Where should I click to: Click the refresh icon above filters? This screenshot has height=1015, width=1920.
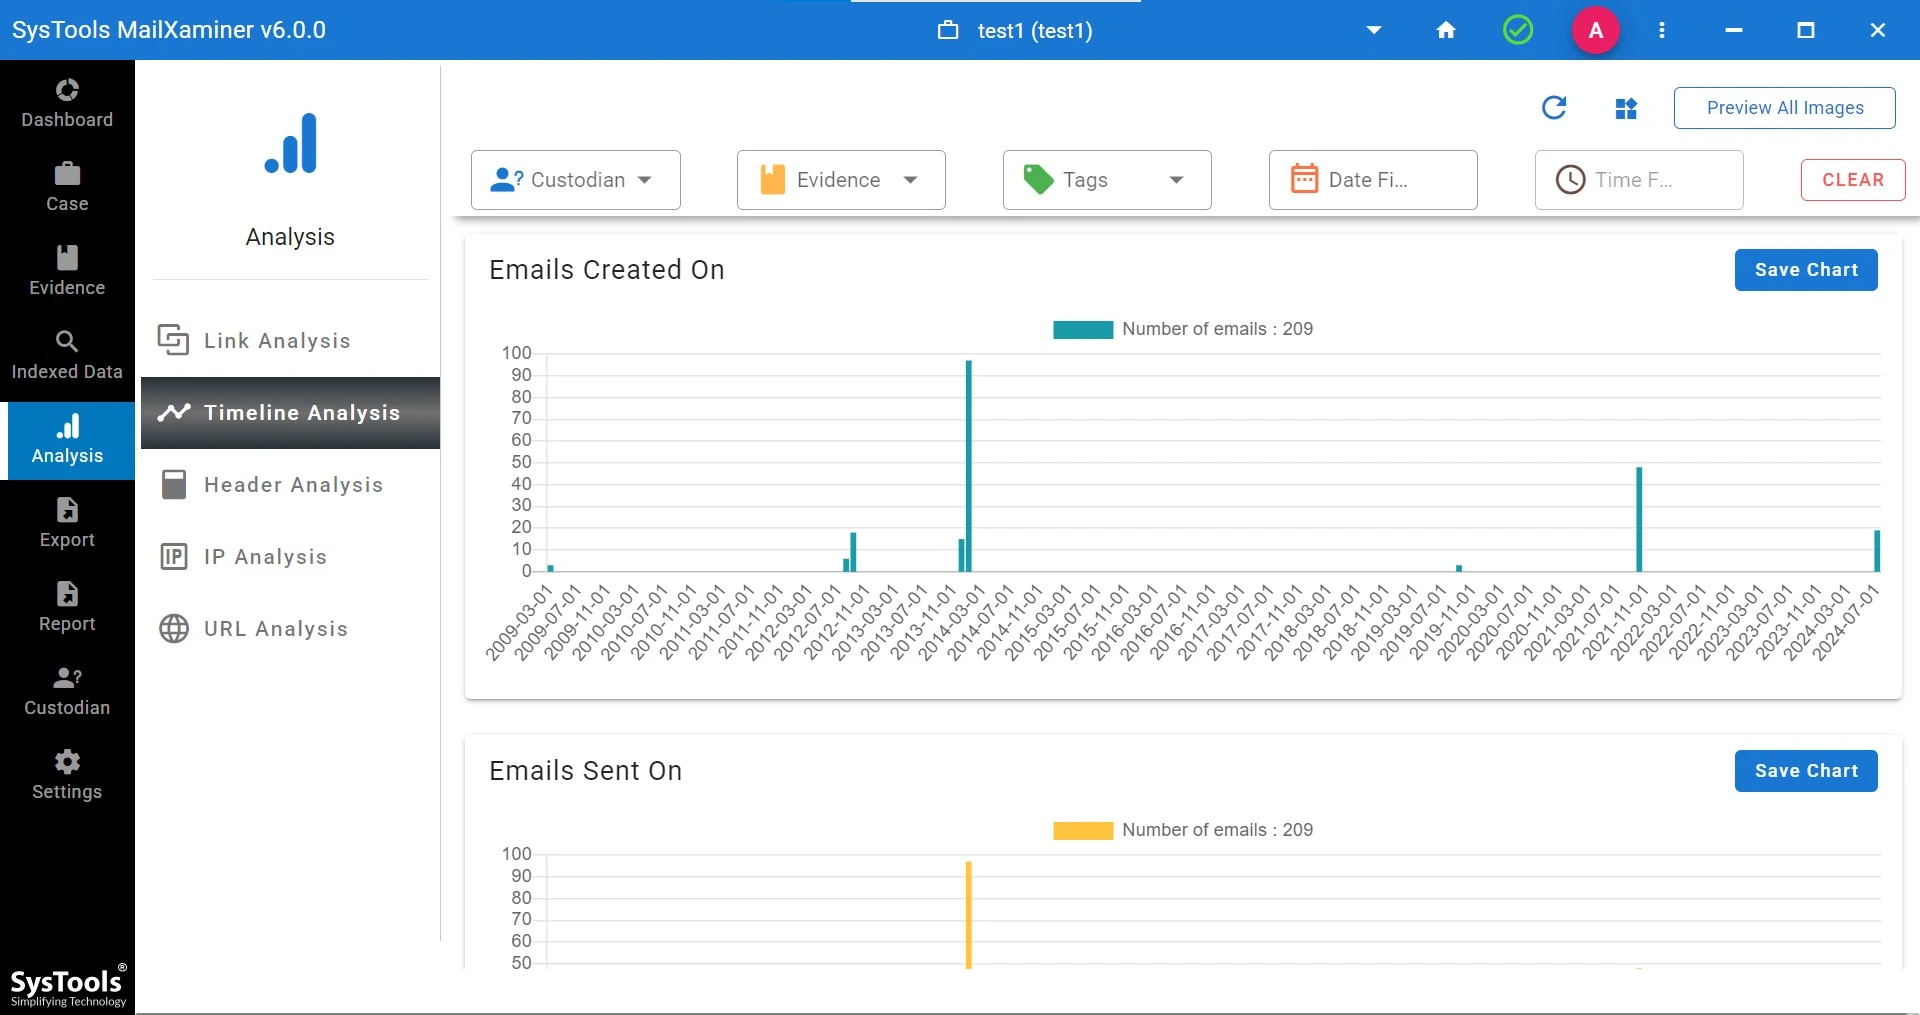[1554, 108]
